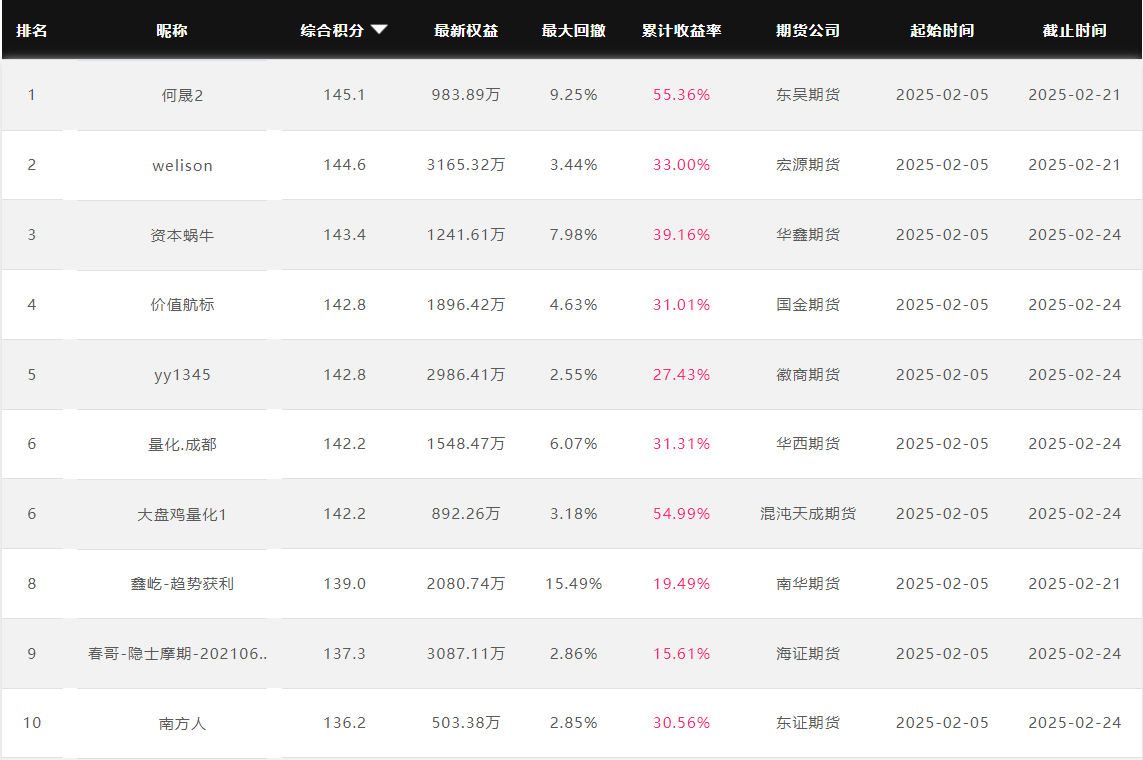Select the score 139.0
Screen dimensions: 1143x760
(x=344, y=584)
